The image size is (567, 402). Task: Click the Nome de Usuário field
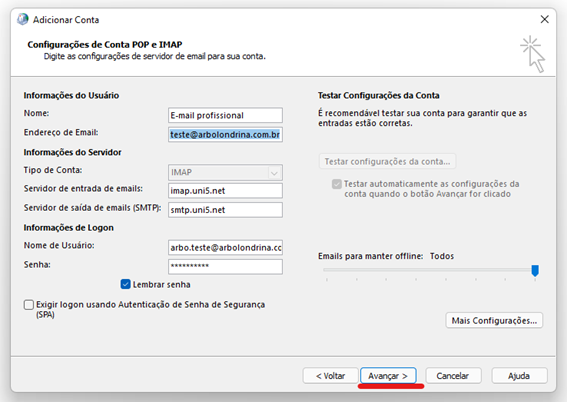tap(225, 248)
